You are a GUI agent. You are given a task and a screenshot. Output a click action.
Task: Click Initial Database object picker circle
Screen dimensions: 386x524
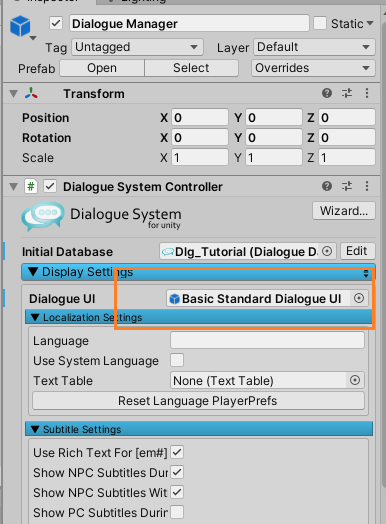327,251
